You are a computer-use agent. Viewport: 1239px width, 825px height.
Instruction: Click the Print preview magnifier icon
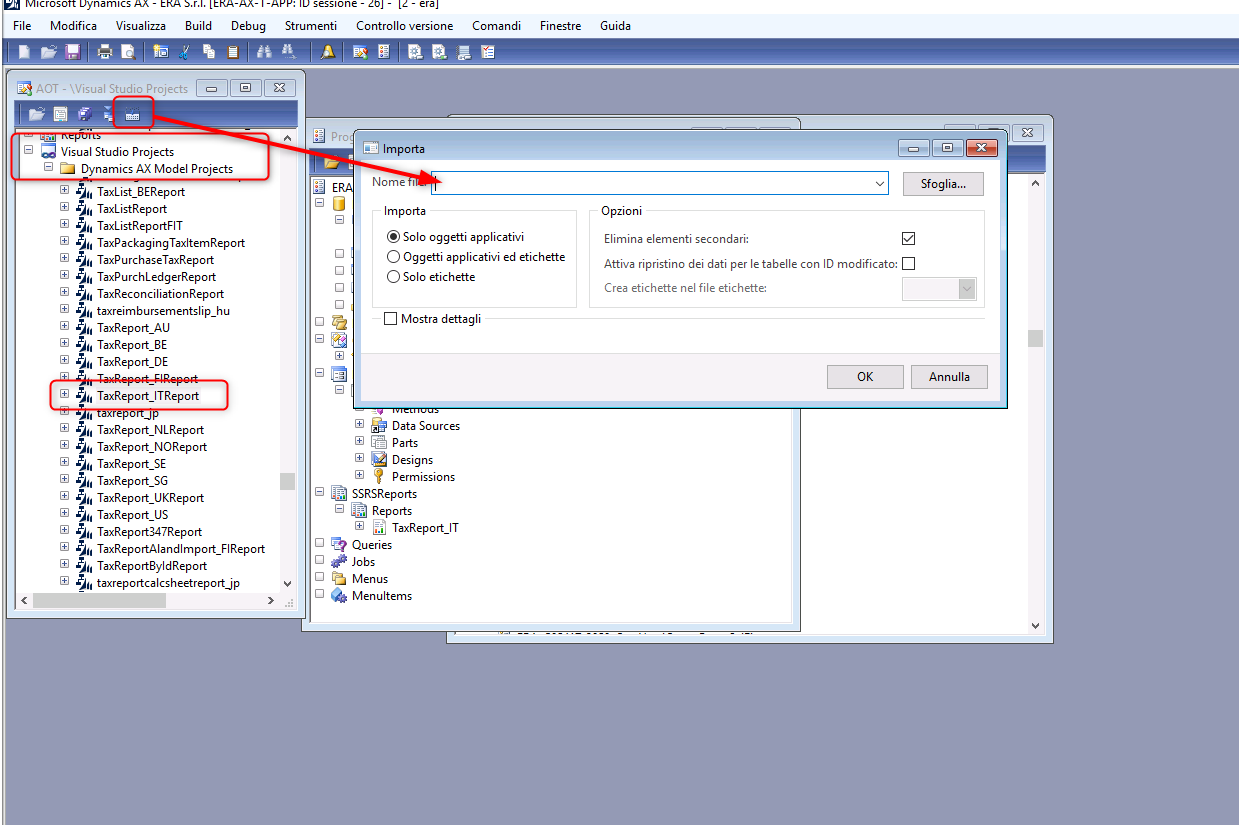tap(127, 51)
